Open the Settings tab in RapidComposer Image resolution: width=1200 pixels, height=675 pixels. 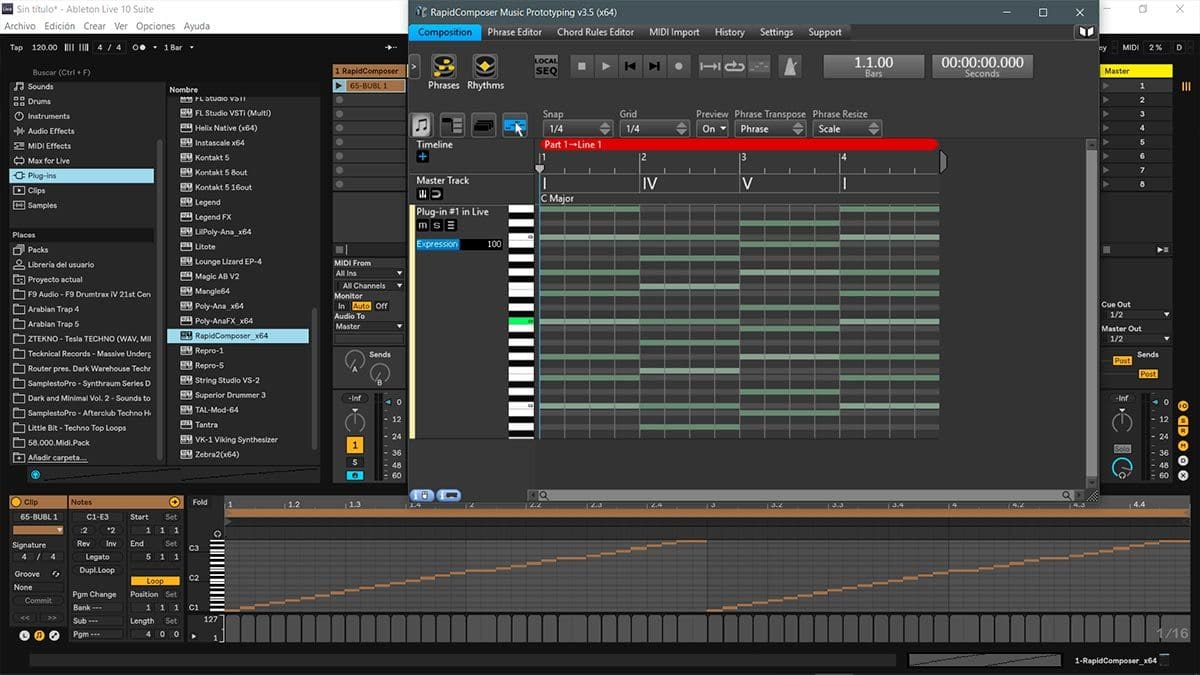point(776,32)
